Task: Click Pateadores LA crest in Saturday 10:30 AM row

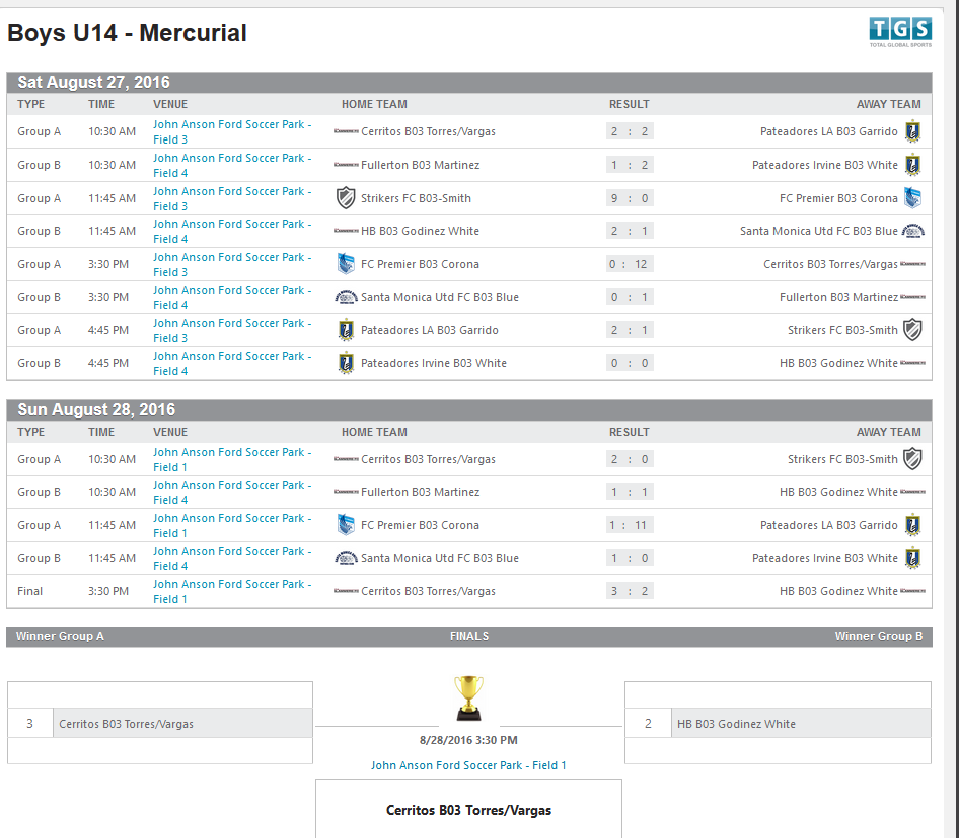Action: (911, 131)
